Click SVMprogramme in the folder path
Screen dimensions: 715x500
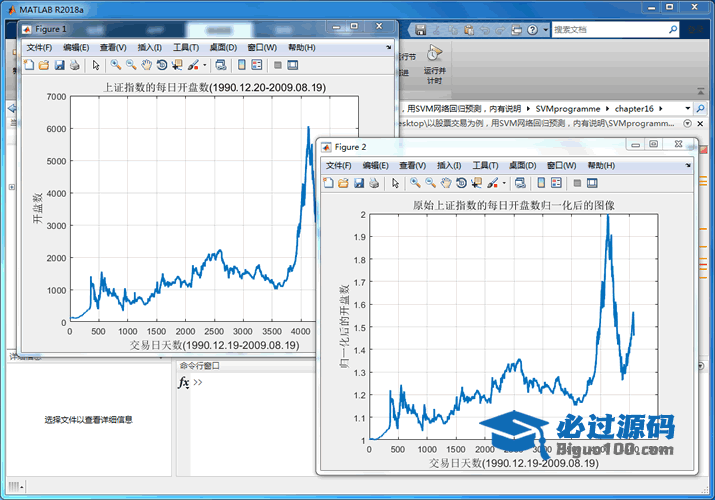coord(567,107)
